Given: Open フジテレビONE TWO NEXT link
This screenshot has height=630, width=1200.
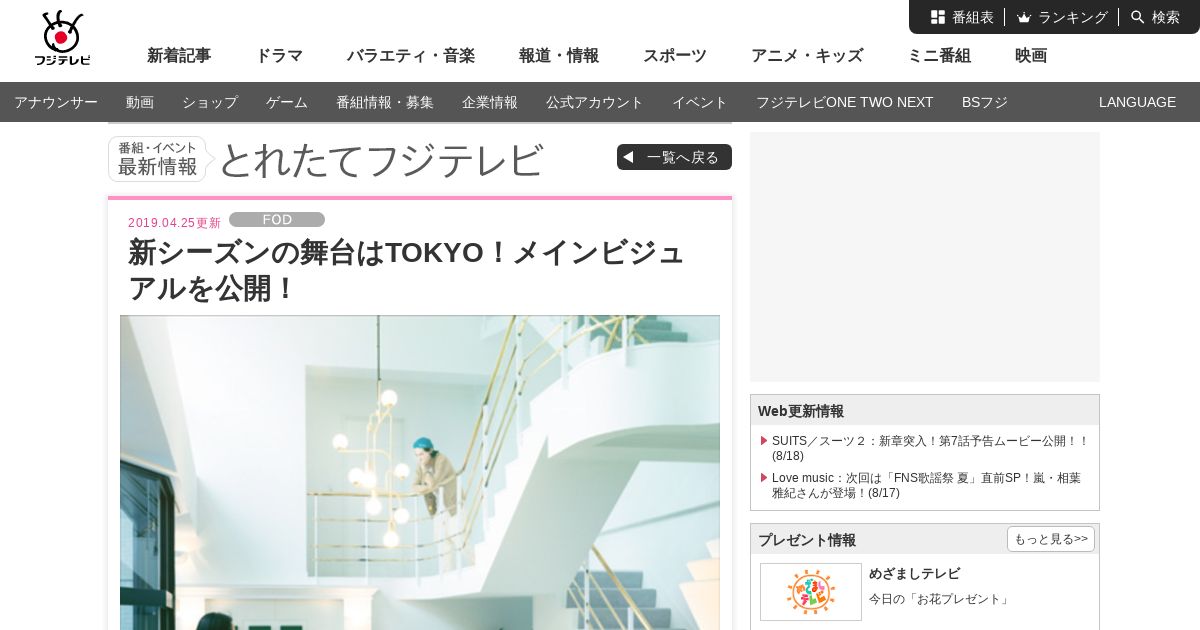Looking at the screenshot, I should [845, 102].
